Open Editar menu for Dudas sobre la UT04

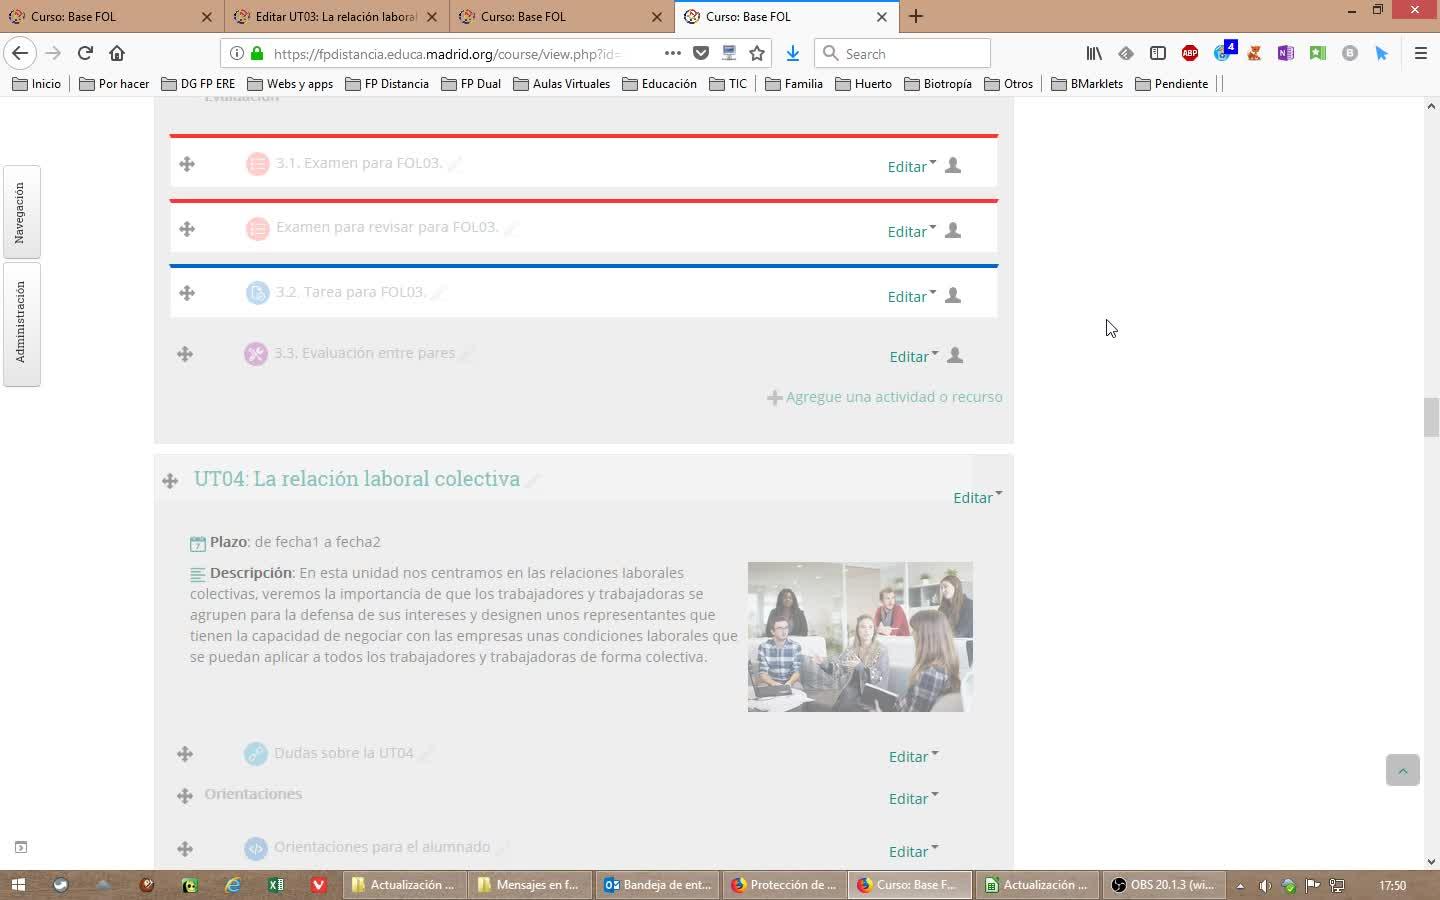913,756
